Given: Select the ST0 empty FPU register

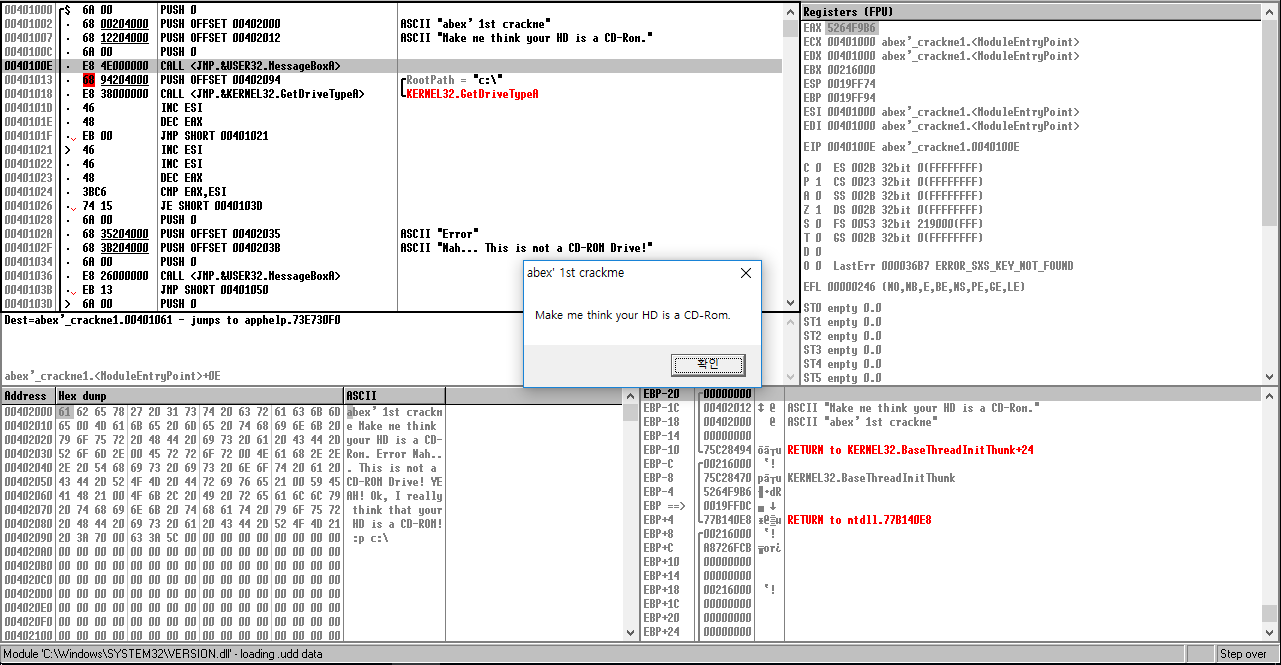Looking at the screenshot, I should click(x=842, y=308).
